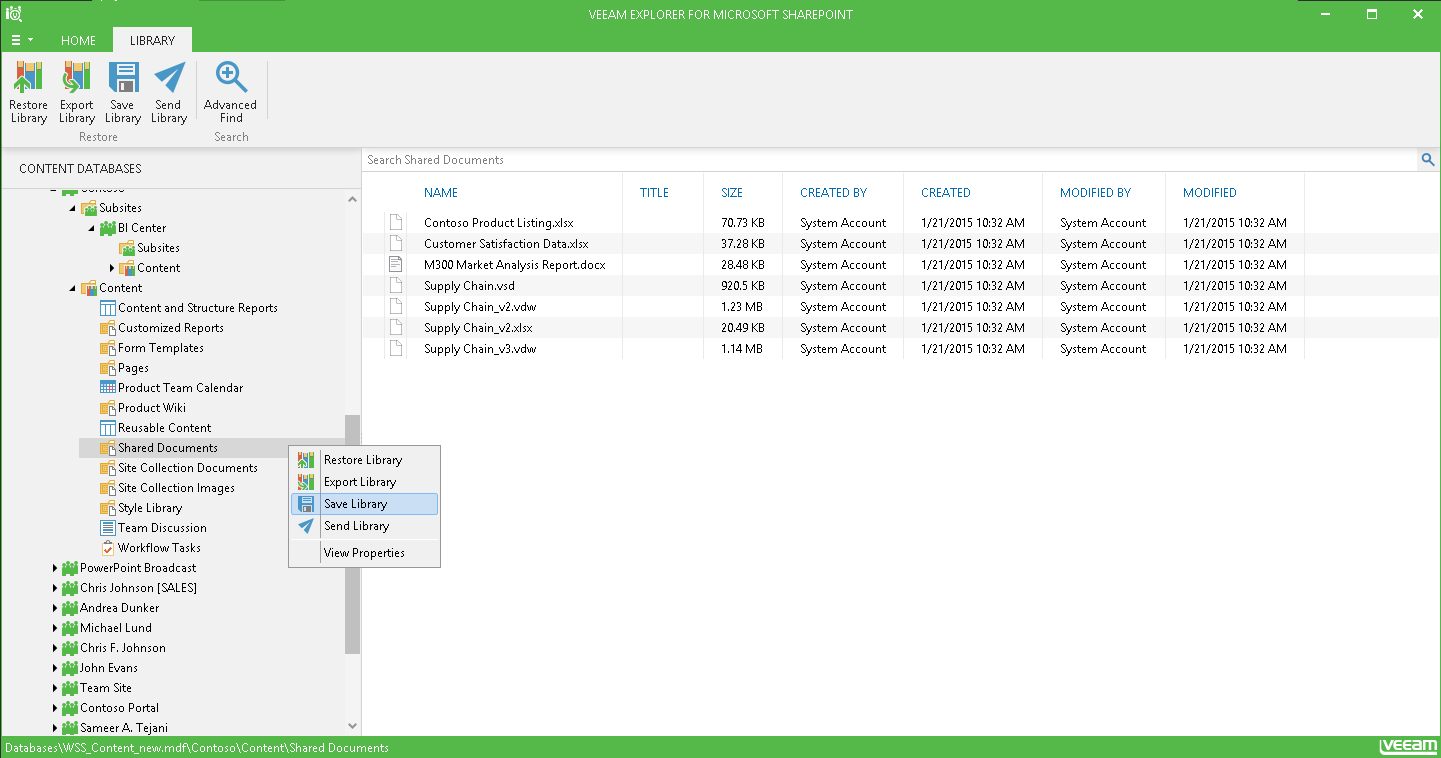
Task: Select the Michael Lund site in tree
Action: (116, 628)
